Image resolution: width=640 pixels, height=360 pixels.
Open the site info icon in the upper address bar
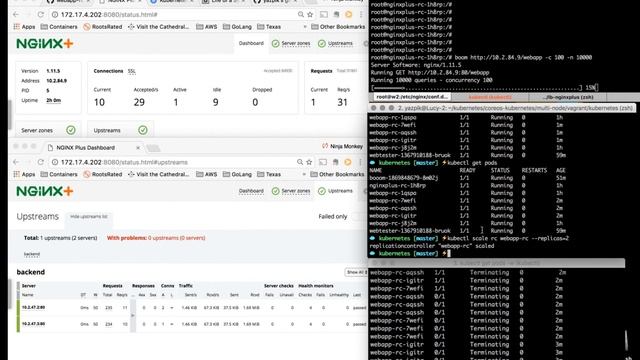[x=55, y=14]
